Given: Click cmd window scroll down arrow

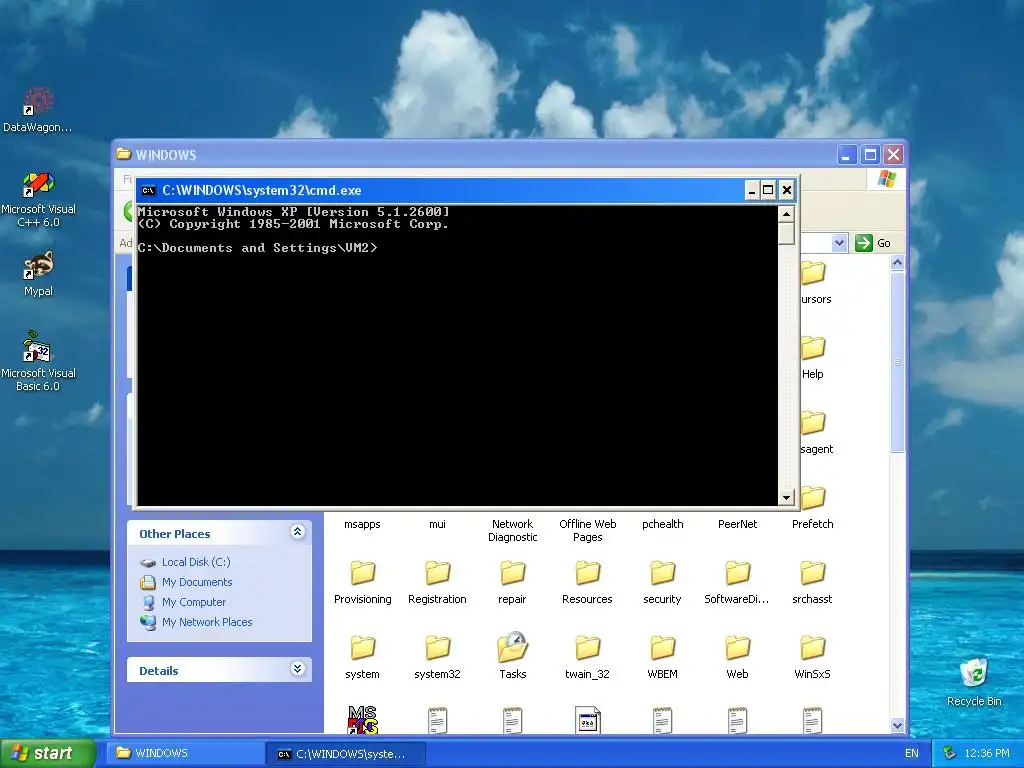Looking at the screenshot, I should point(786,498).
